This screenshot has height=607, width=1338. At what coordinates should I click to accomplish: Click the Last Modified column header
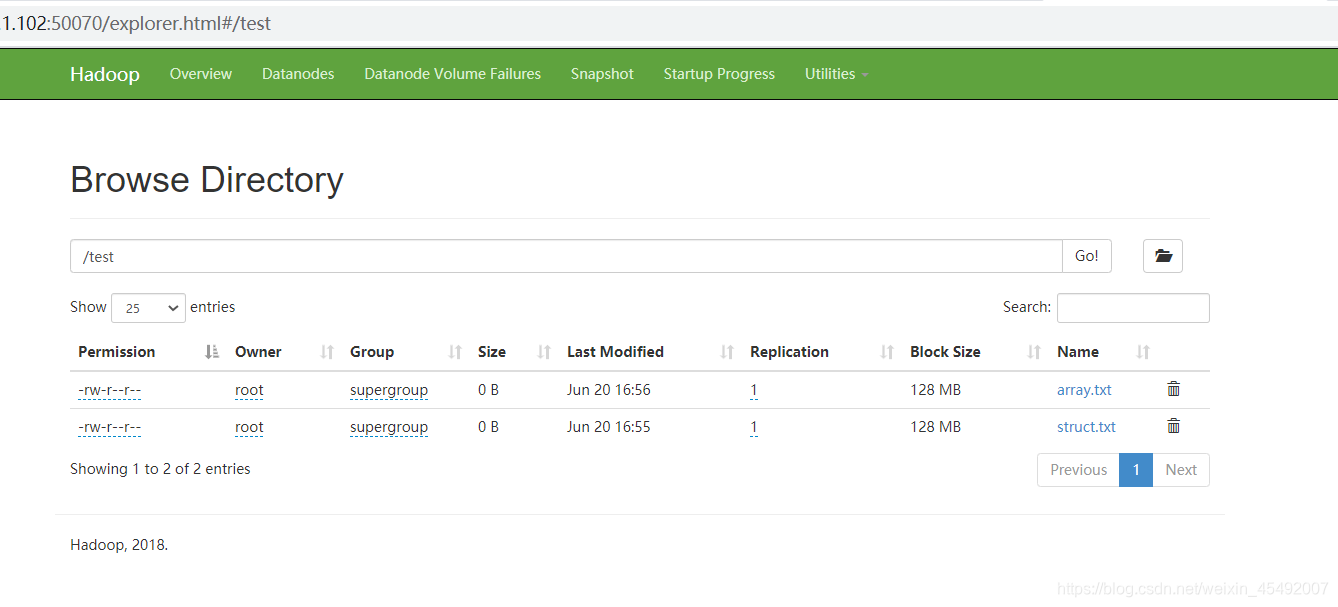pyautogui.click(x=615, y=352)
